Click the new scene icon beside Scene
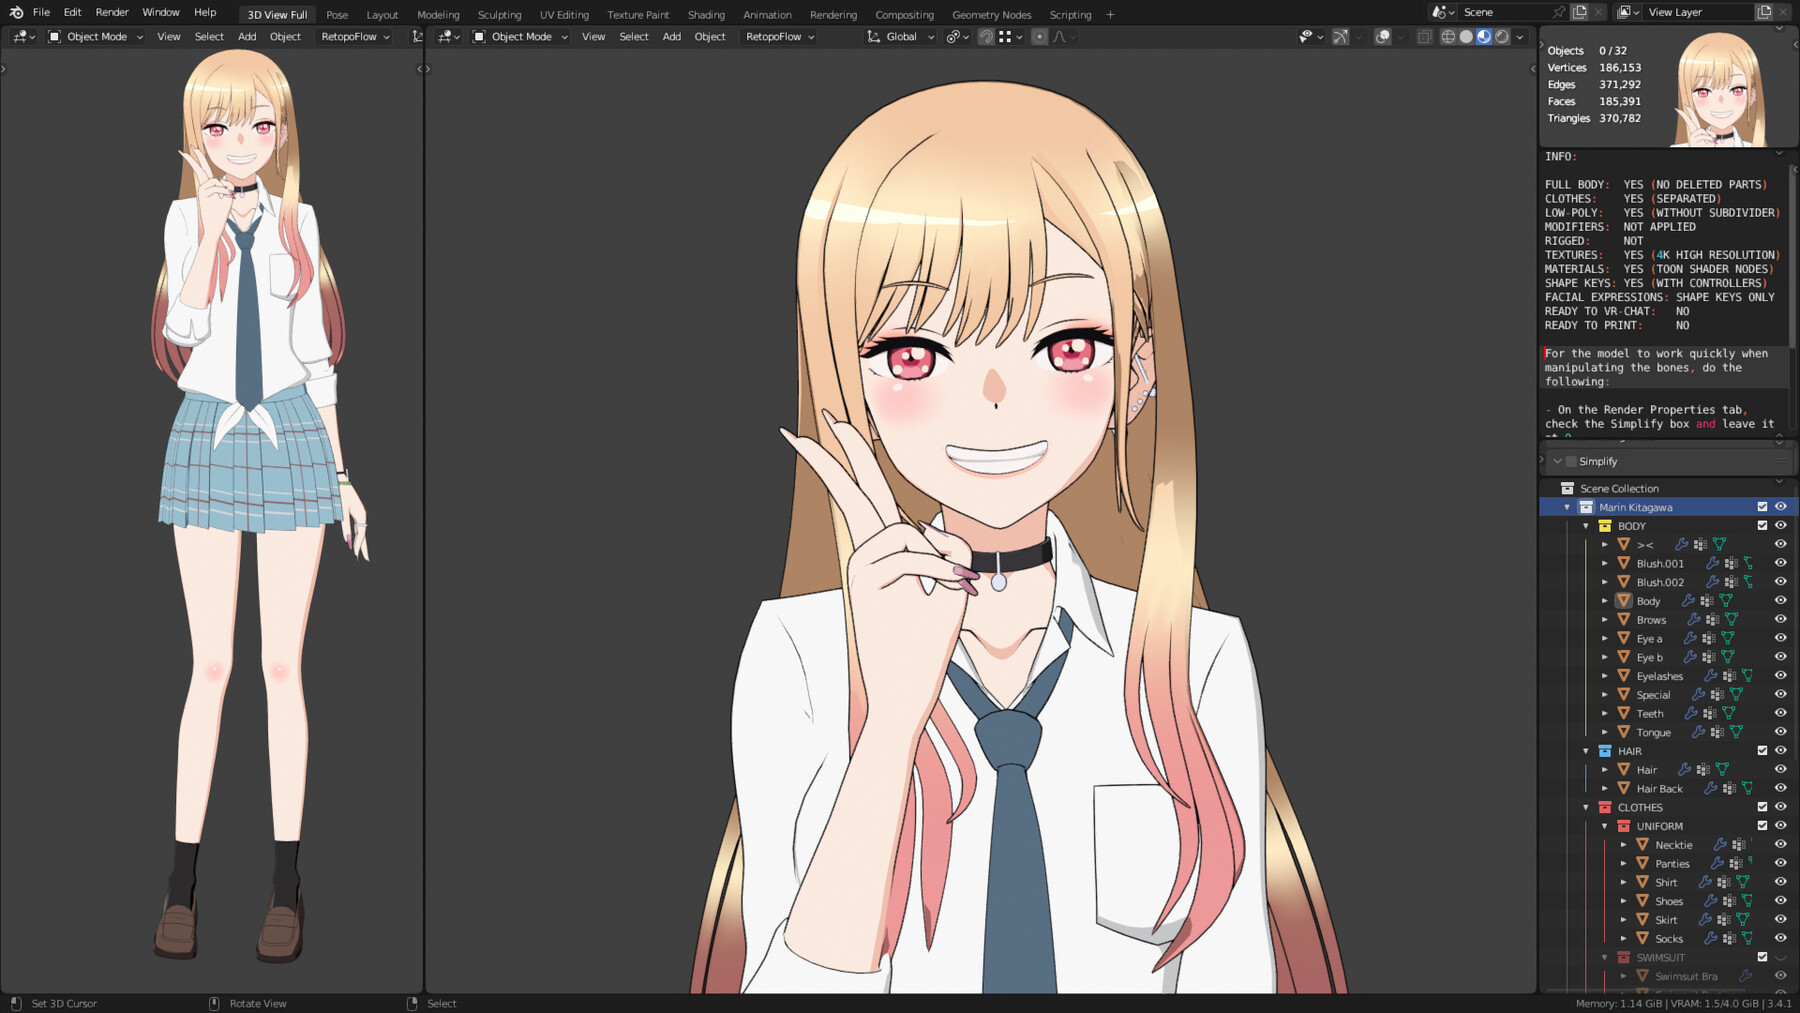This screenshot has width=1800, height=1013. (1580, 12)
